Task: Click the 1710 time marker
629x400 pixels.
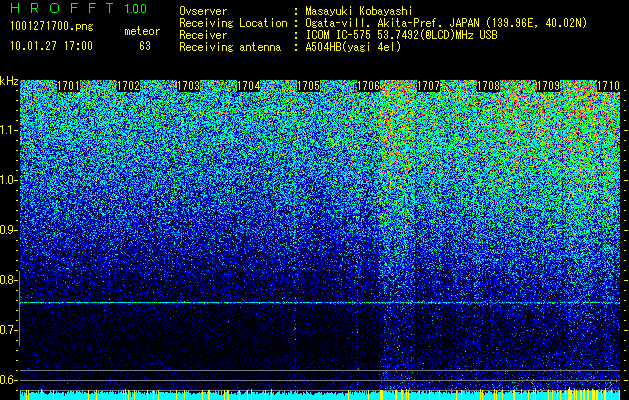Action: click(608, 86)
